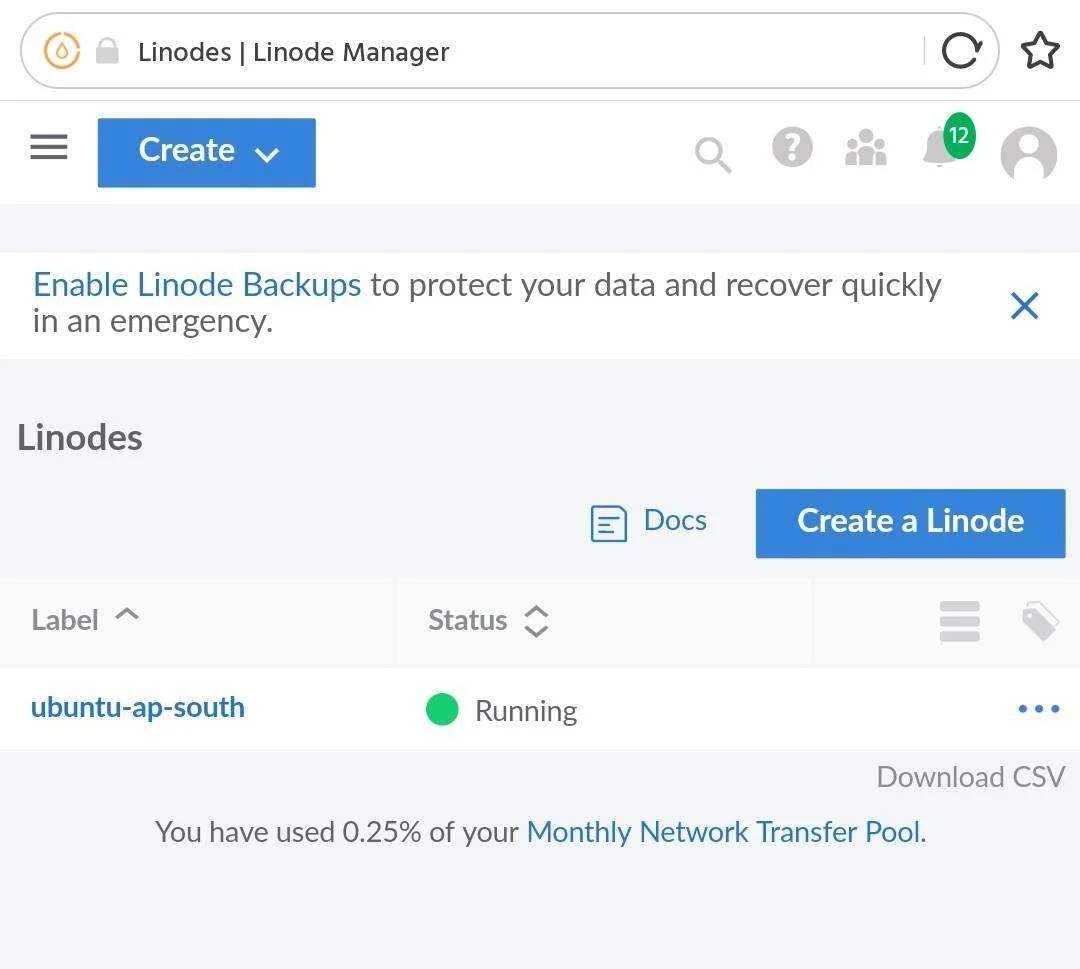The height and width of the screenshot is (969, 1080).
Task: Open the ubuntu-ap-south Linode link
Action: pyautogui.click(x=138, y=708)
